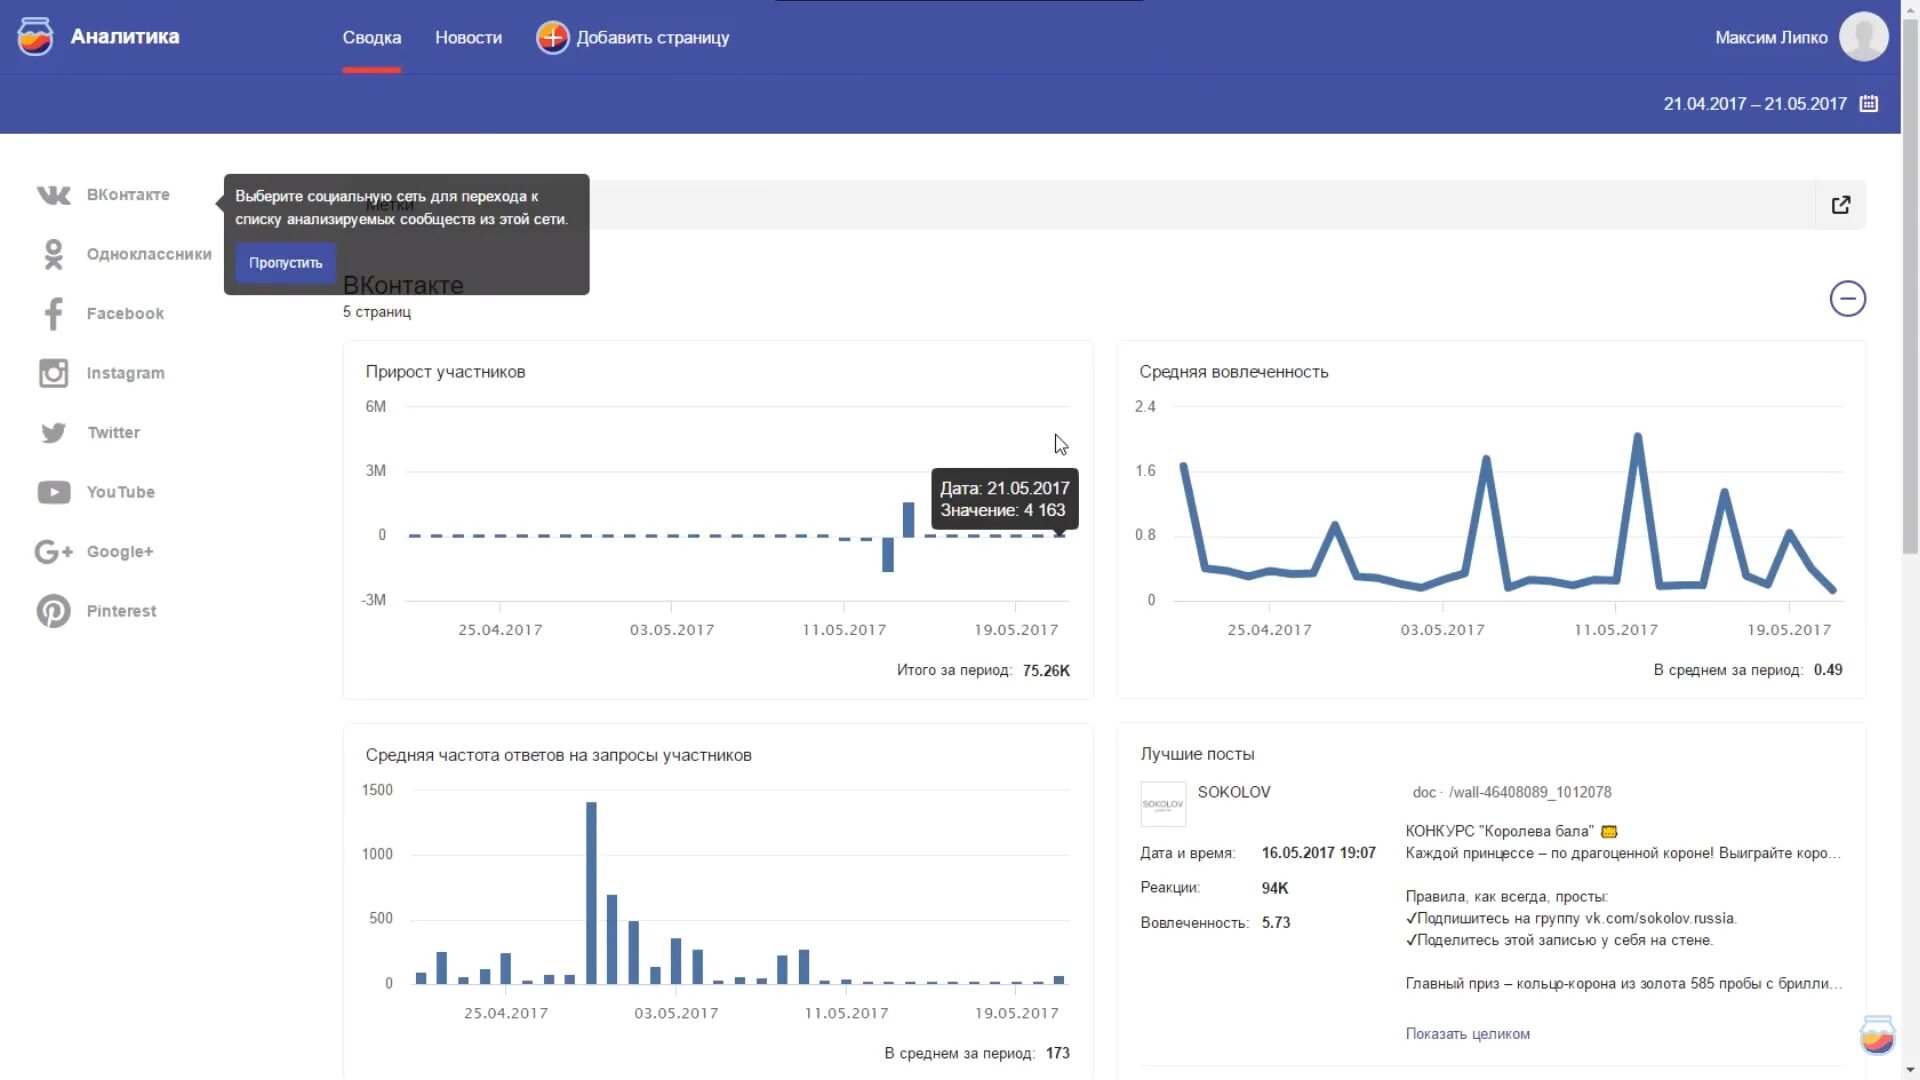Click the SOKOLOV post thumbnail
Screen dimensions: 1920x1080
(1163, 804)
